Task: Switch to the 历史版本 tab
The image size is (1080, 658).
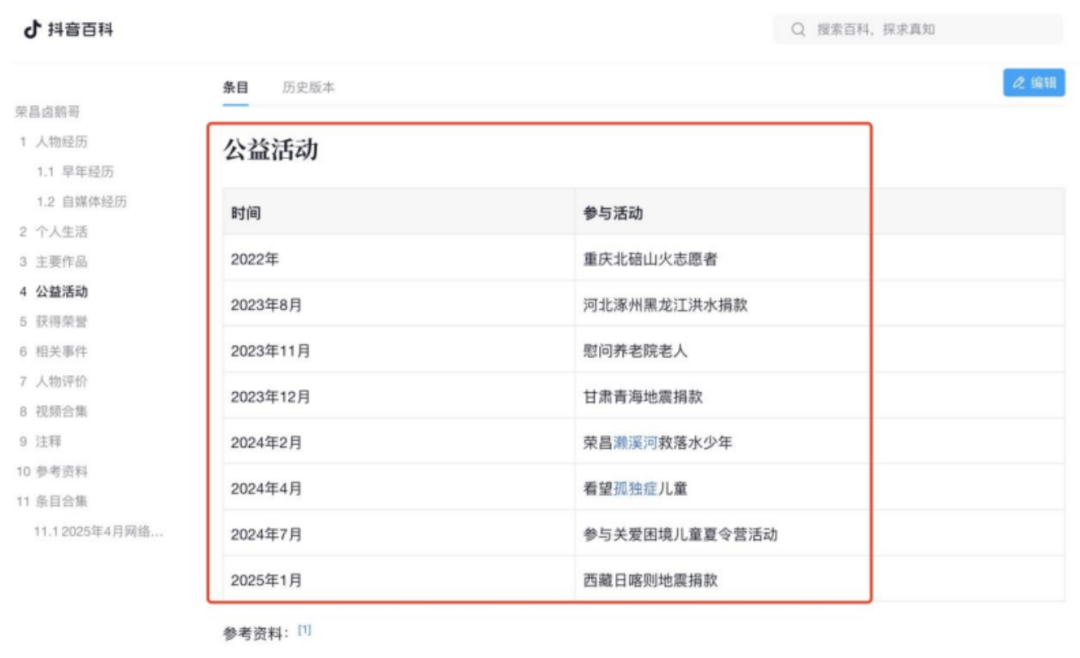Action: coord(309,88)
